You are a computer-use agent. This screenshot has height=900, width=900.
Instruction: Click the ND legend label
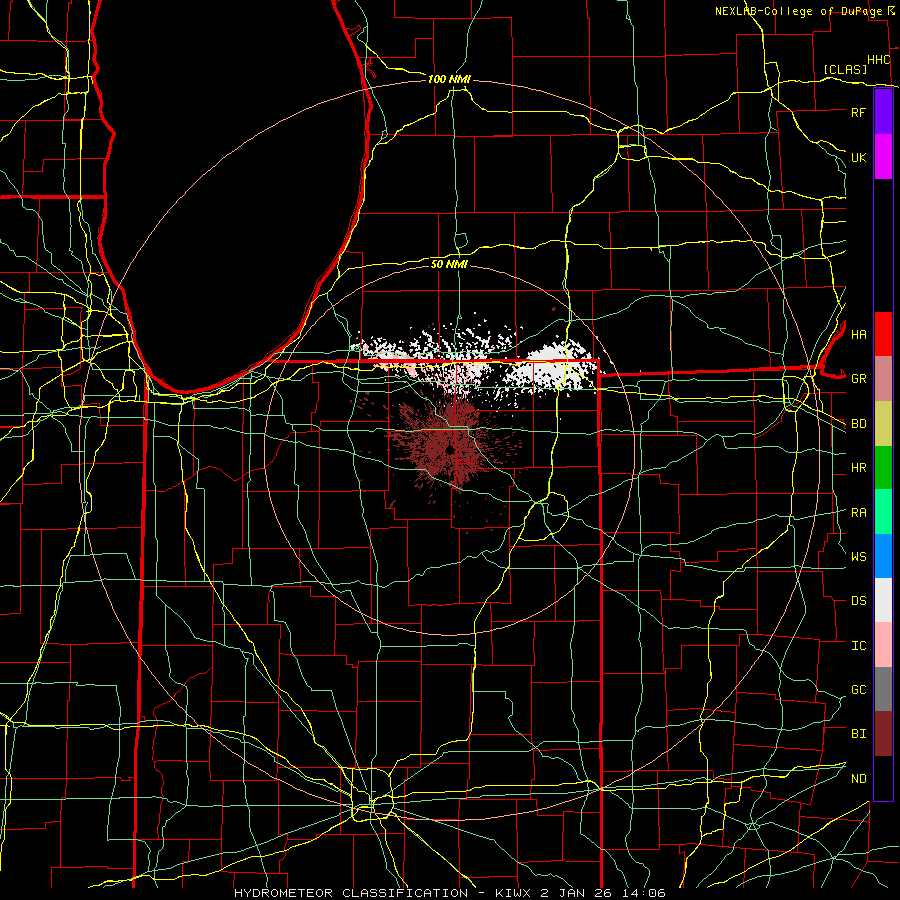tap(858, 779)
